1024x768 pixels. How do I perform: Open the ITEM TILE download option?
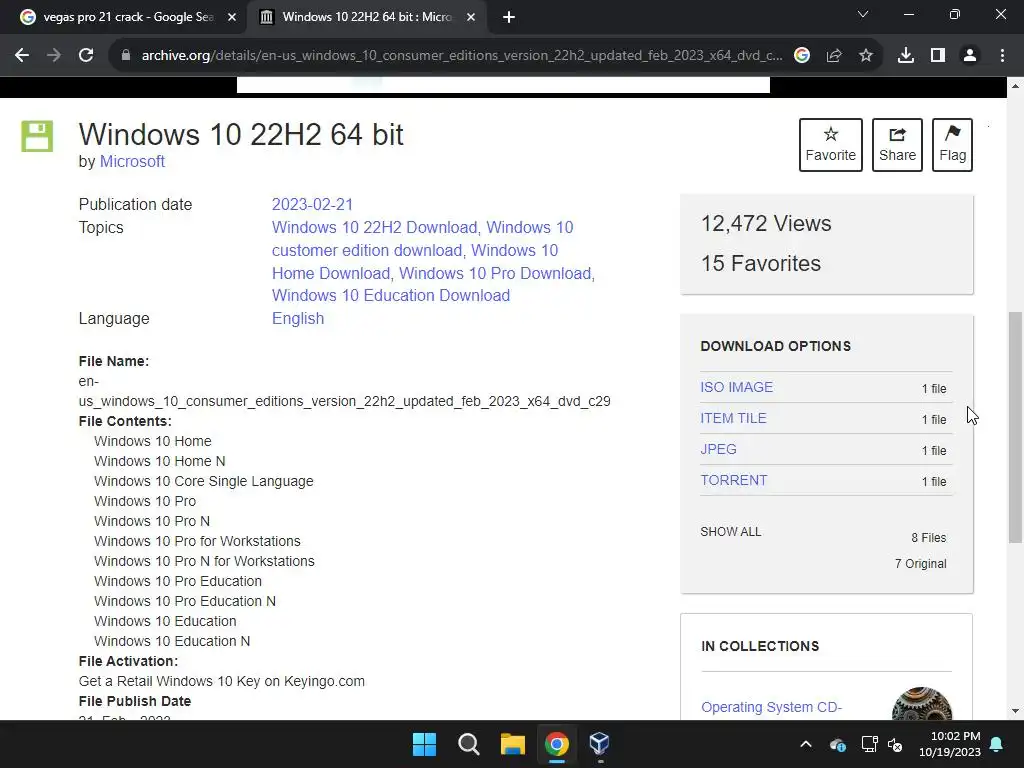pos(733,418)
